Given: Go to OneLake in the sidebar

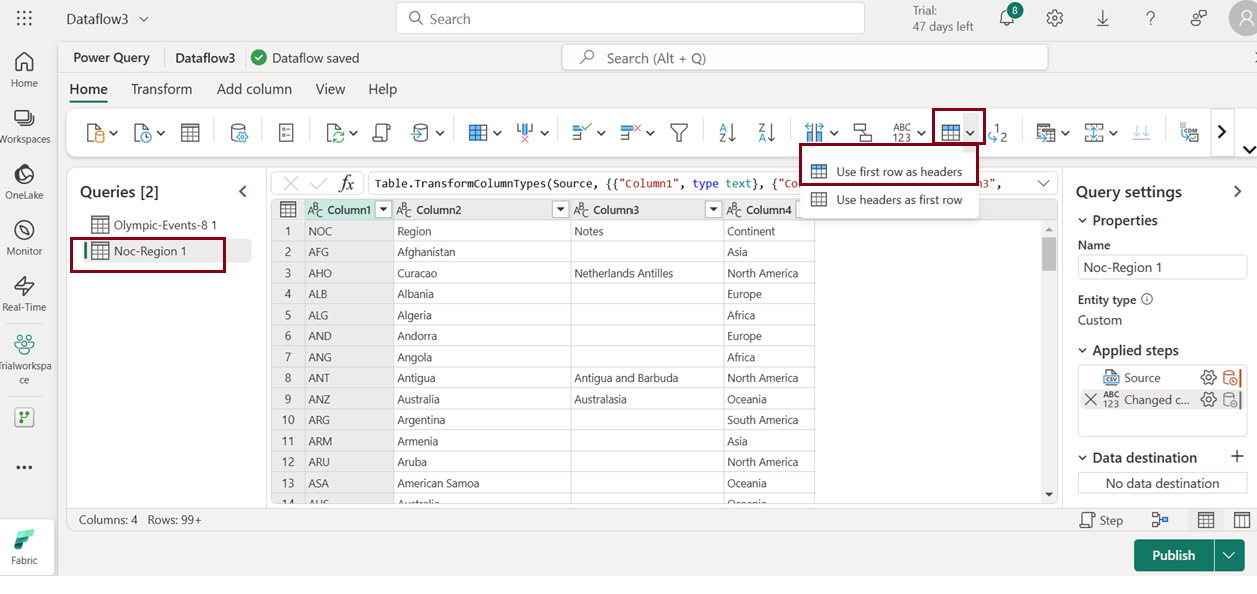Looking at the screenshot, I should pos(24,182).
